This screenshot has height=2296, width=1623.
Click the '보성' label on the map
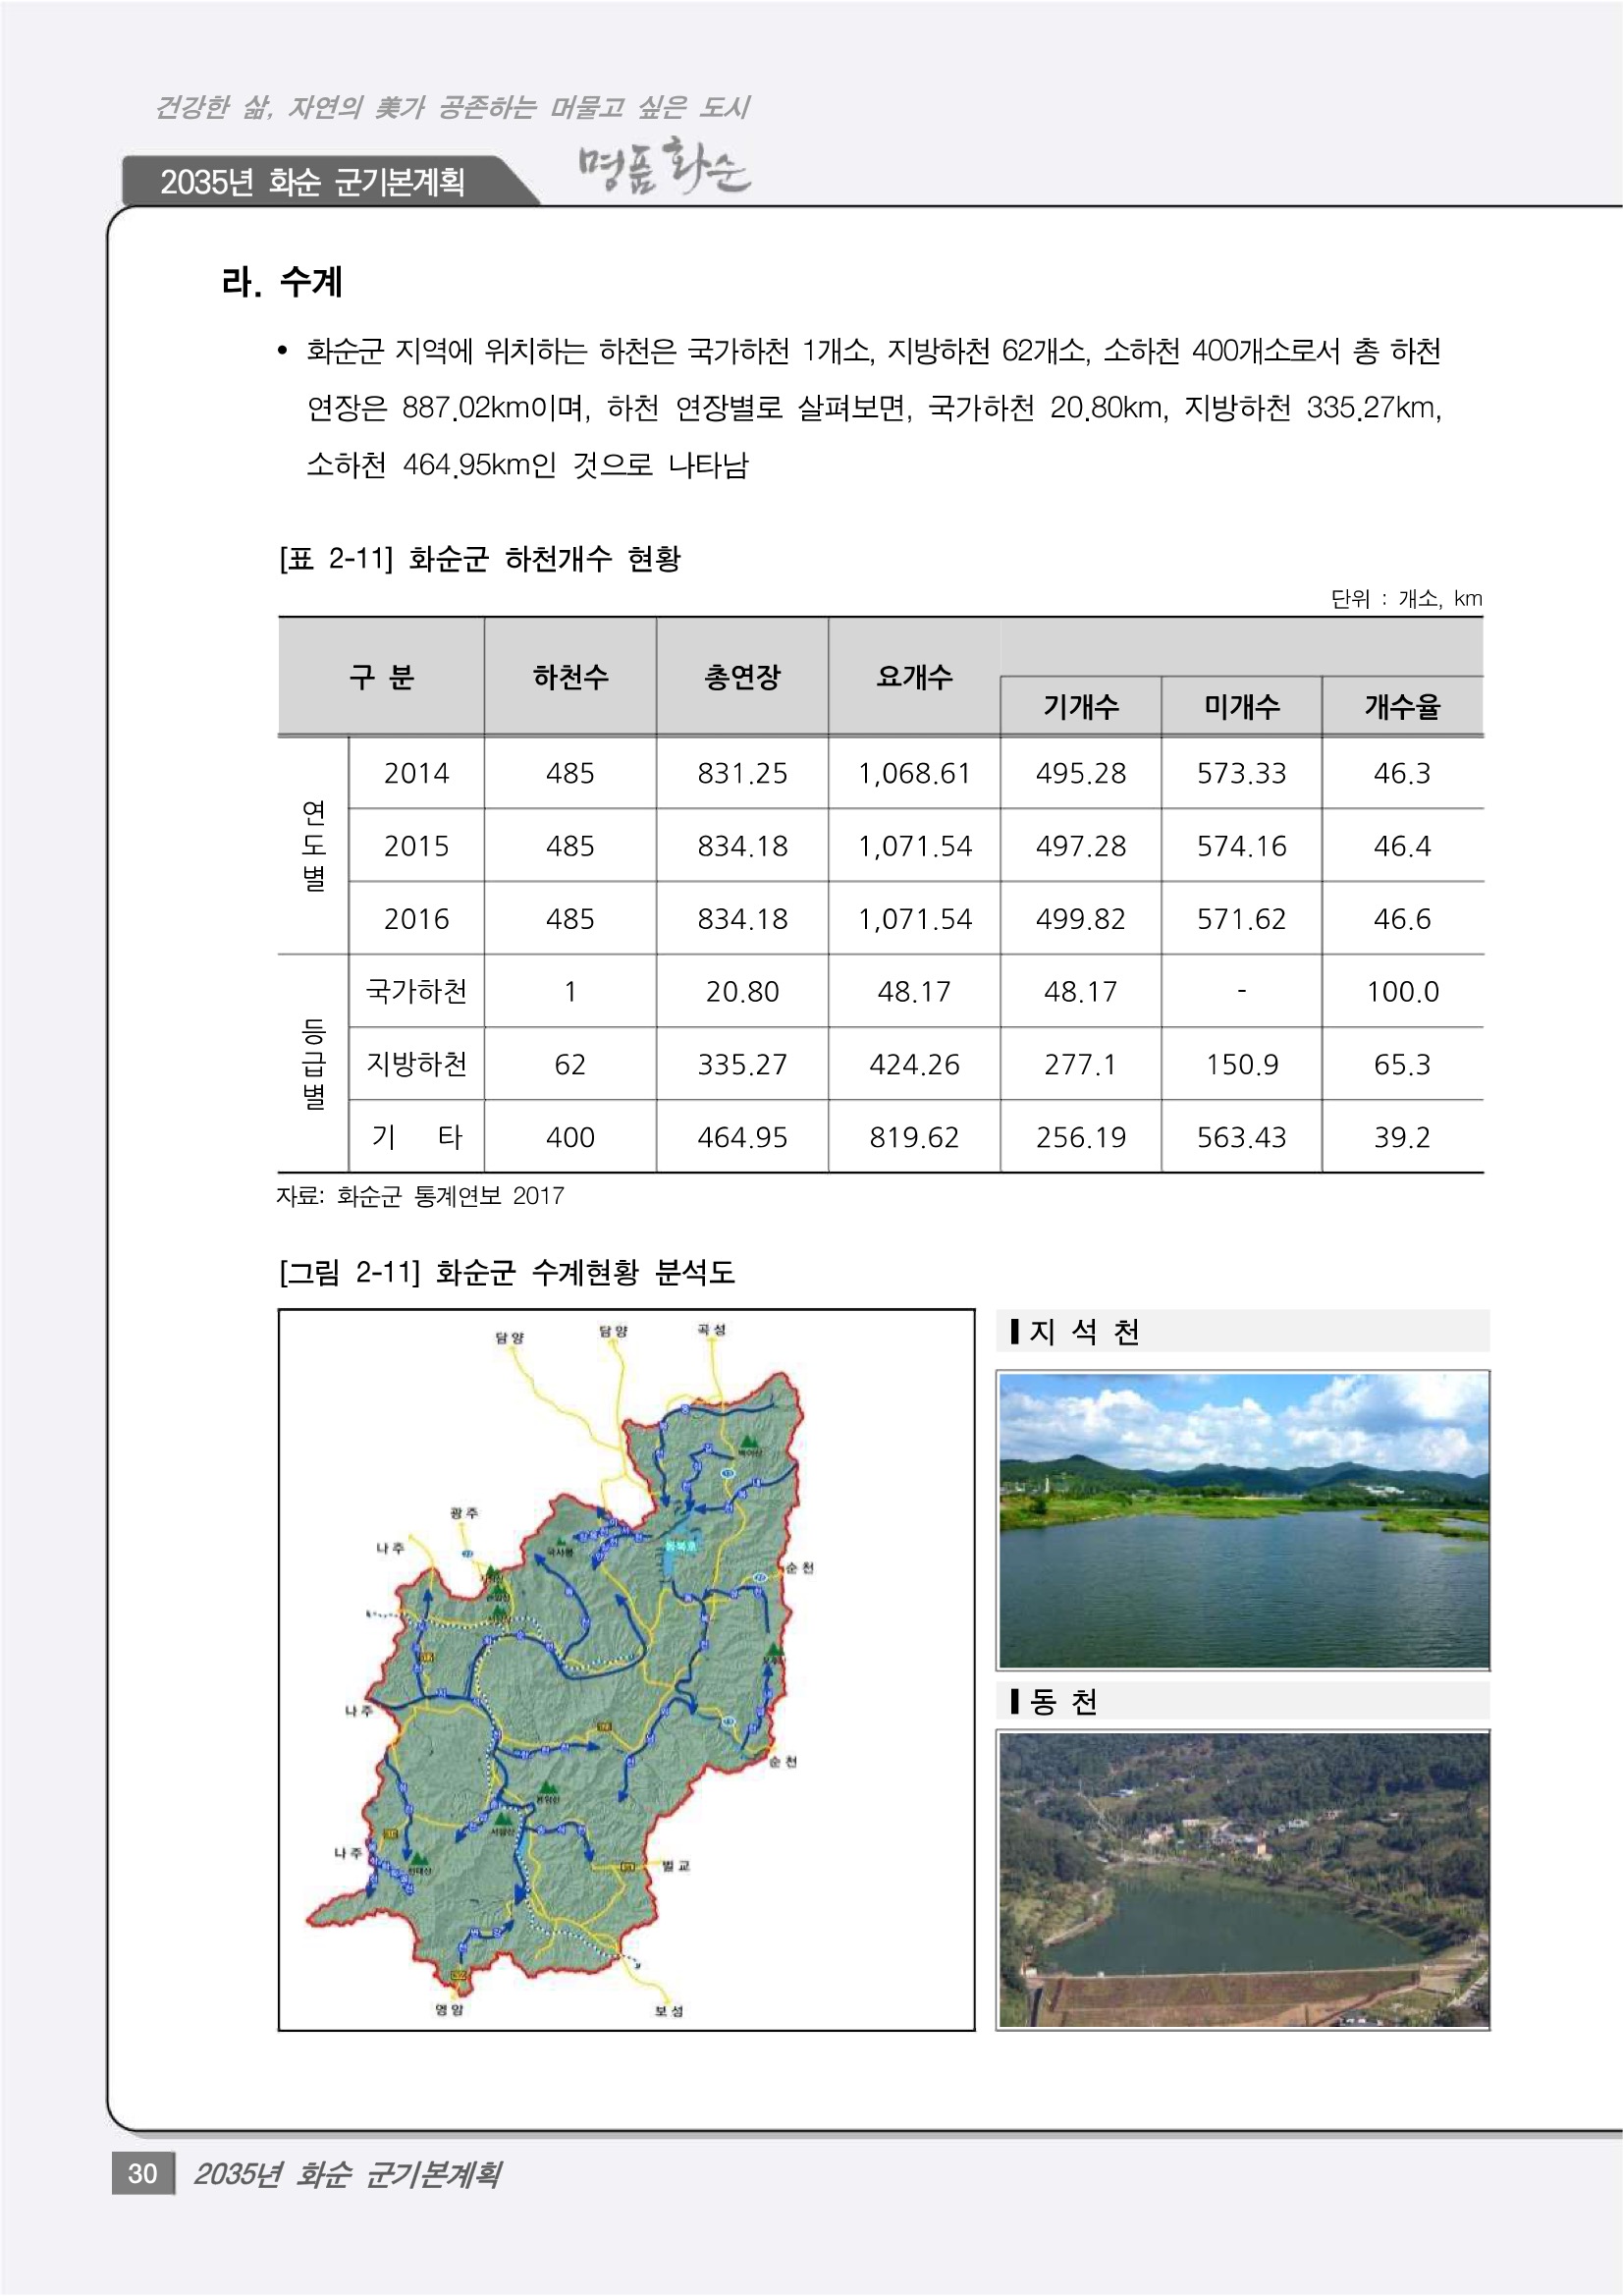[668, 2011]
